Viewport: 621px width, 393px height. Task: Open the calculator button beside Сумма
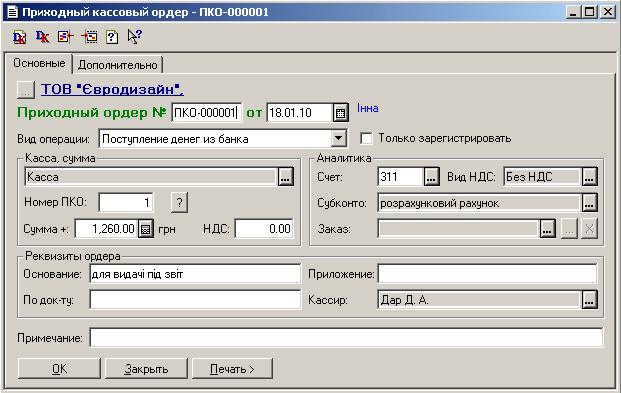tap(145, 229)
